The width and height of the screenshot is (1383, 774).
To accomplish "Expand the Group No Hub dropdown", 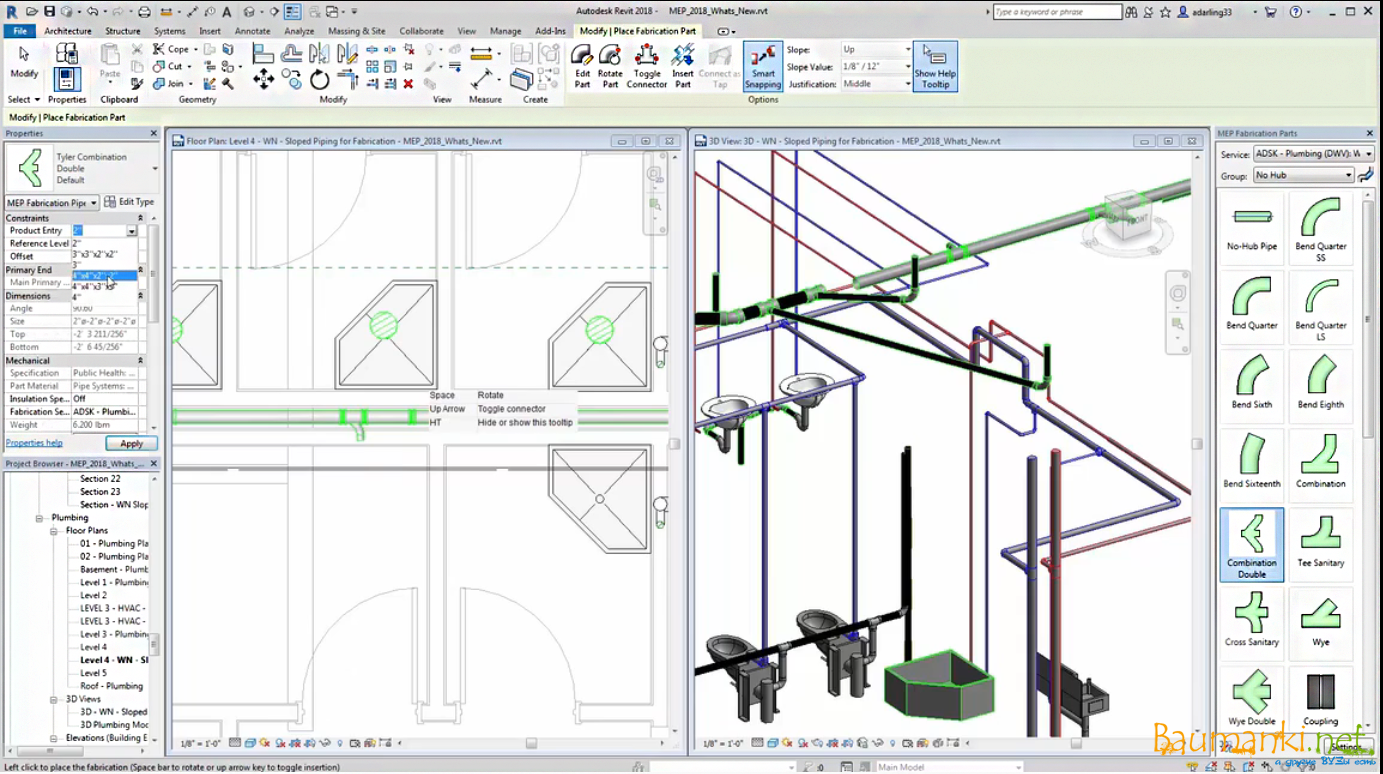I will click(1304, 175).
